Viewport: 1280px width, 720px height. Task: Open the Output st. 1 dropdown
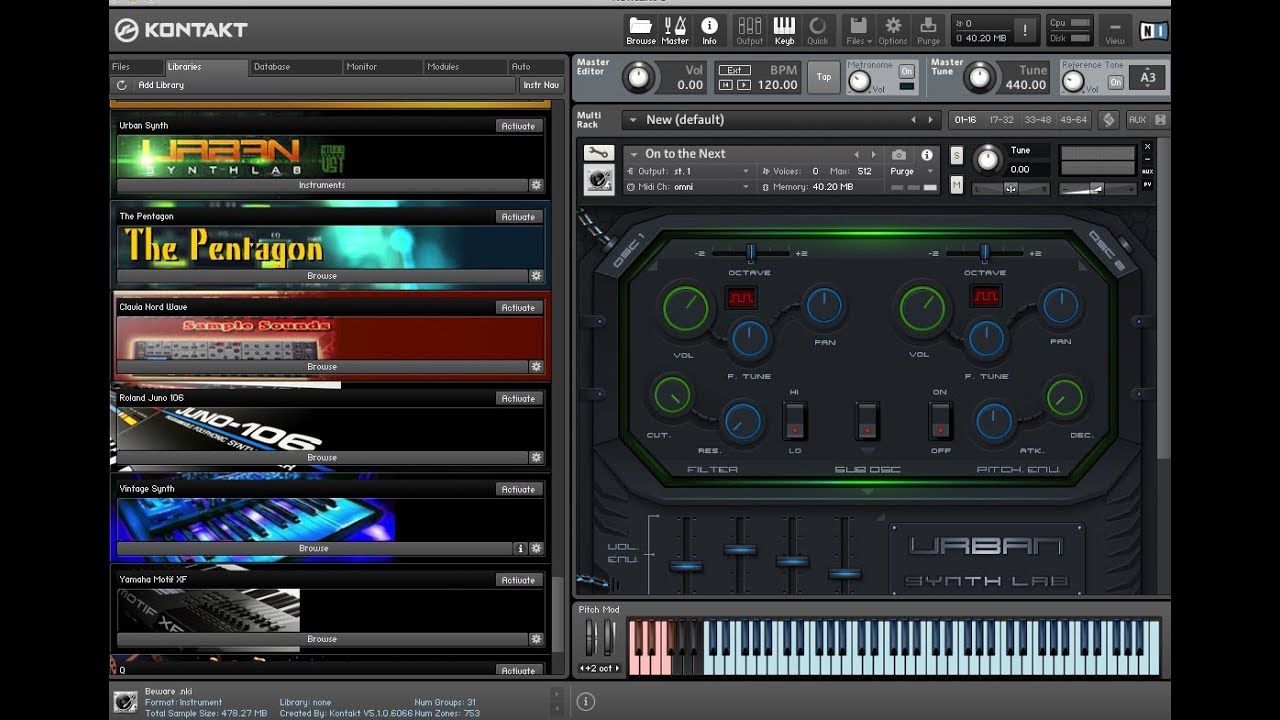click(688, 172)
